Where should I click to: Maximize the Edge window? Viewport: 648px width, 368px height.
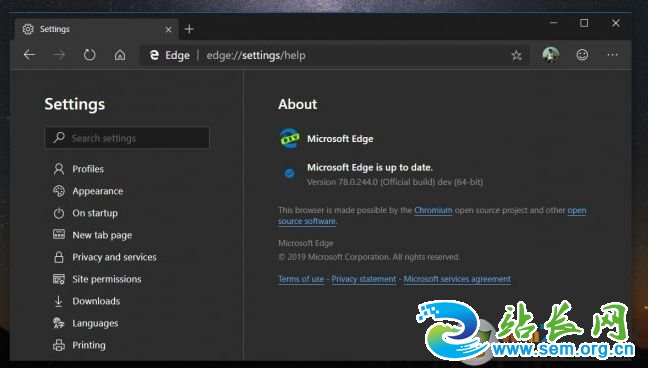click(x=584, y=23)
